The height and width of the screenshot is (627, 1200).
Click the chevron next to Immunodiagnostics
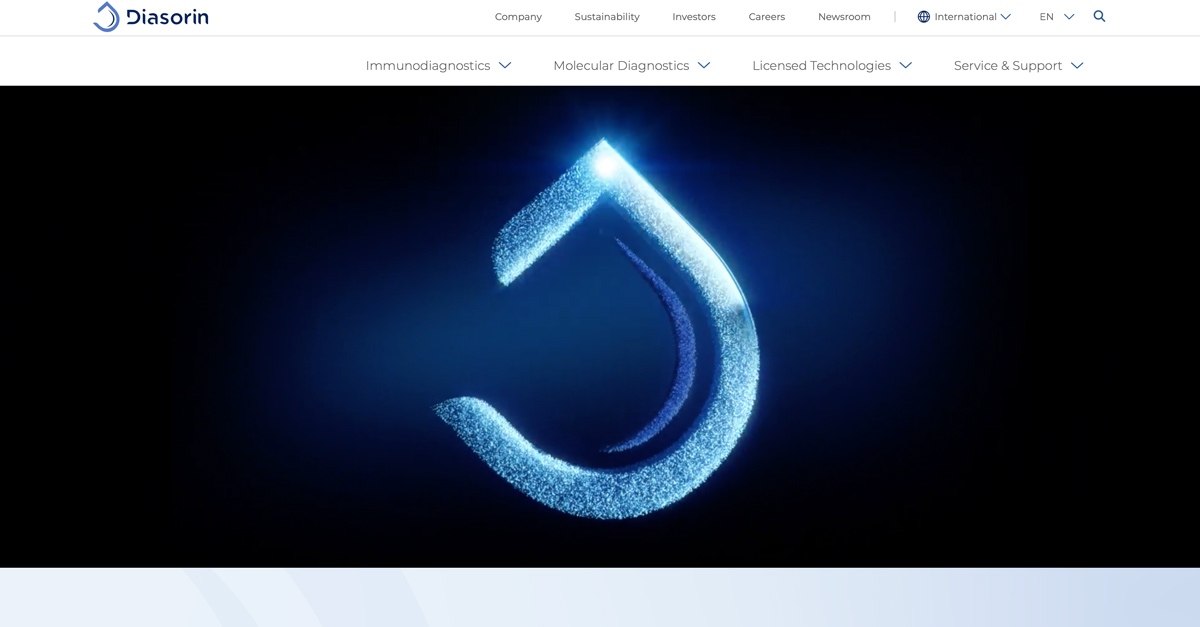pyautogui.click(x=505, y=66)
